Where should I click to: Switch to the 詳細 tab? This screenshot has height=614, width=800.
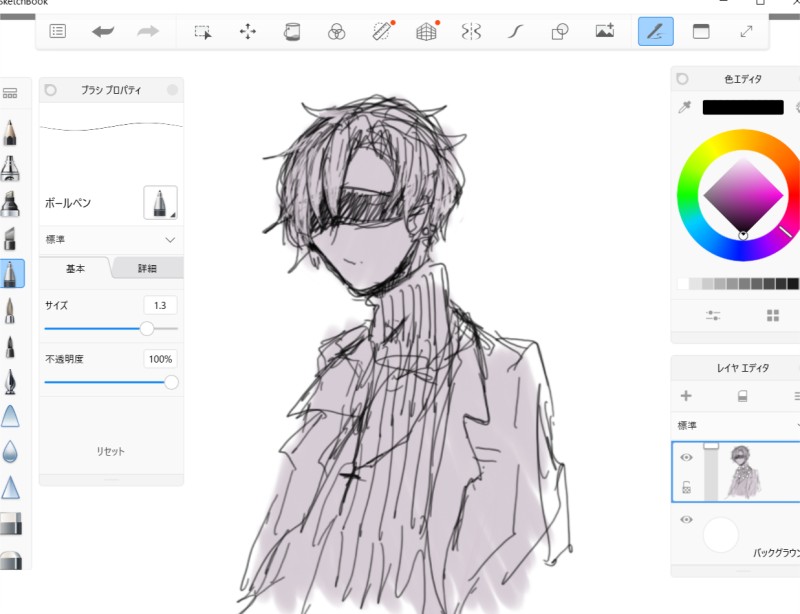tap(147, 268)
